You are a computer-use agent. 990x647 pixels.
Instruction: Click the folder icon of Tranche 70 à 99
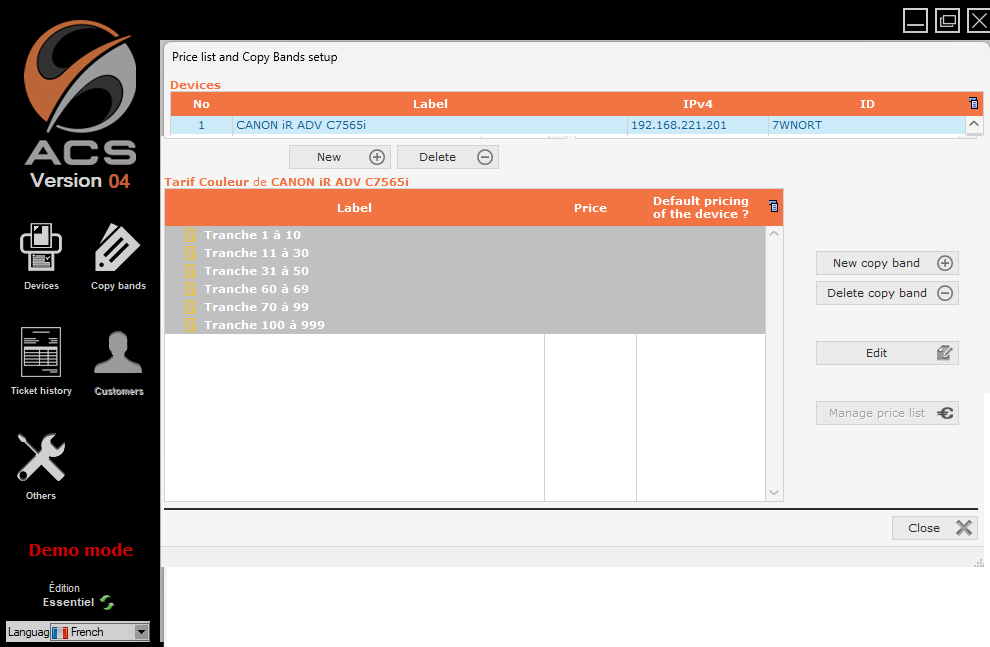click(x=190, y=307)
